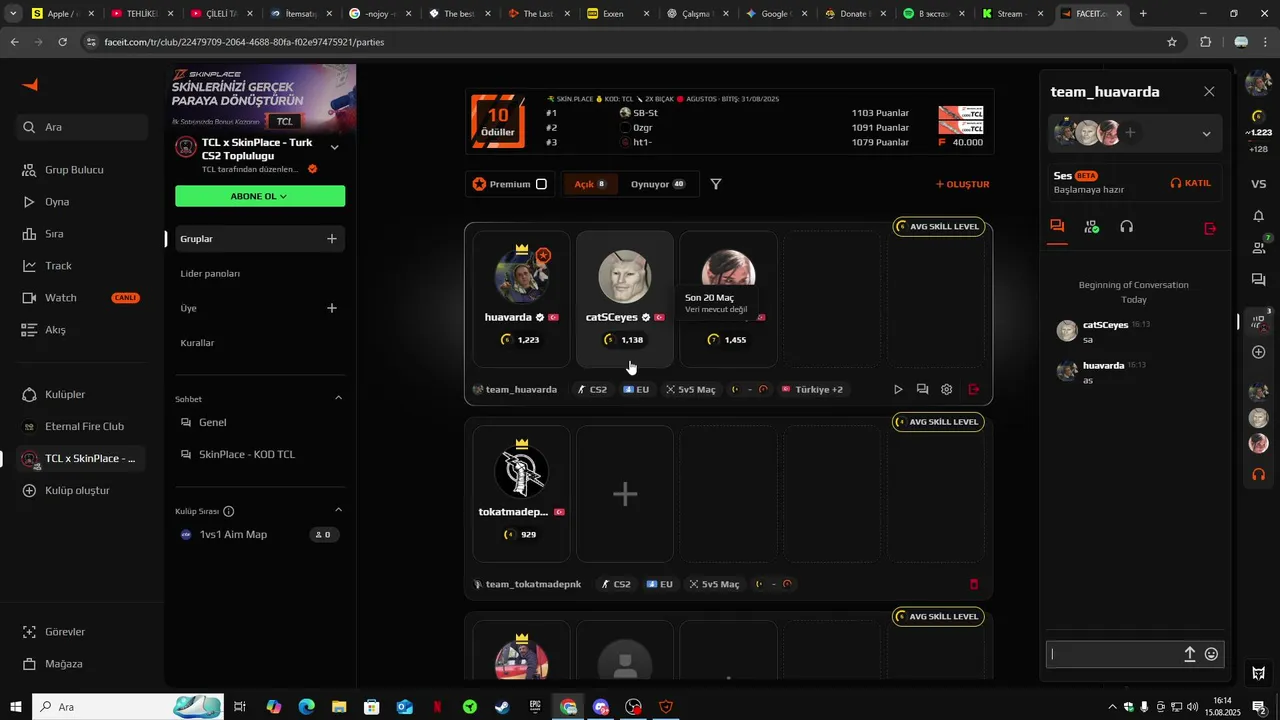1280x720 pixels.
Task: Open the filter funnel icon
Action: tap(716, 184)
